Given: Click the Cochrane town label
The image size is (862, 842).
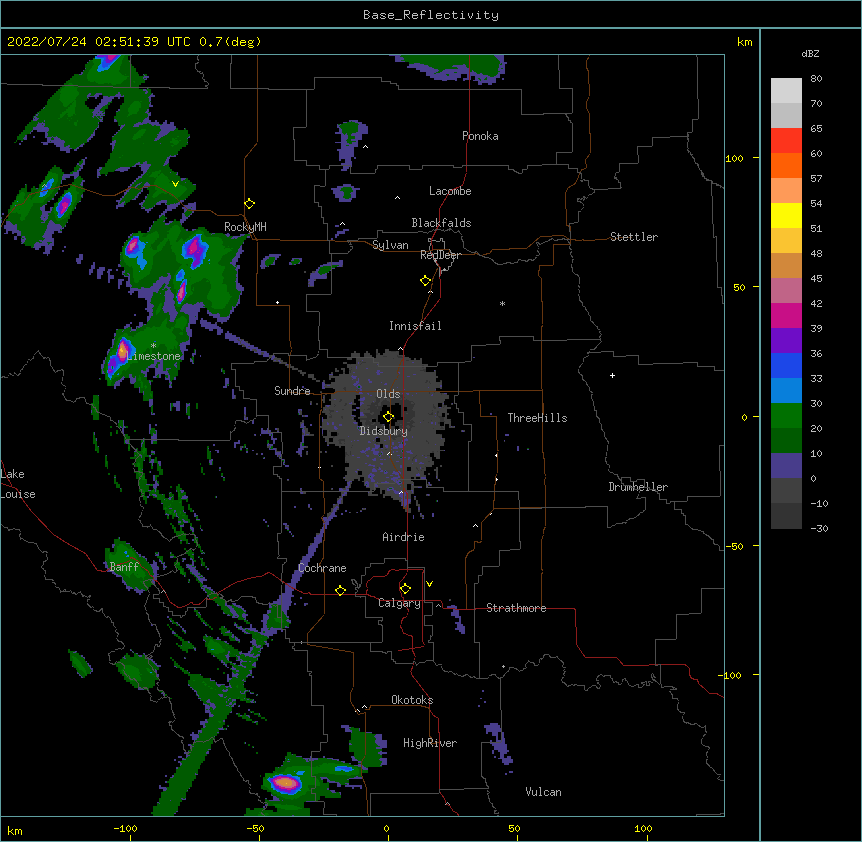Looking at the screenshot, I should click(322, 568).
